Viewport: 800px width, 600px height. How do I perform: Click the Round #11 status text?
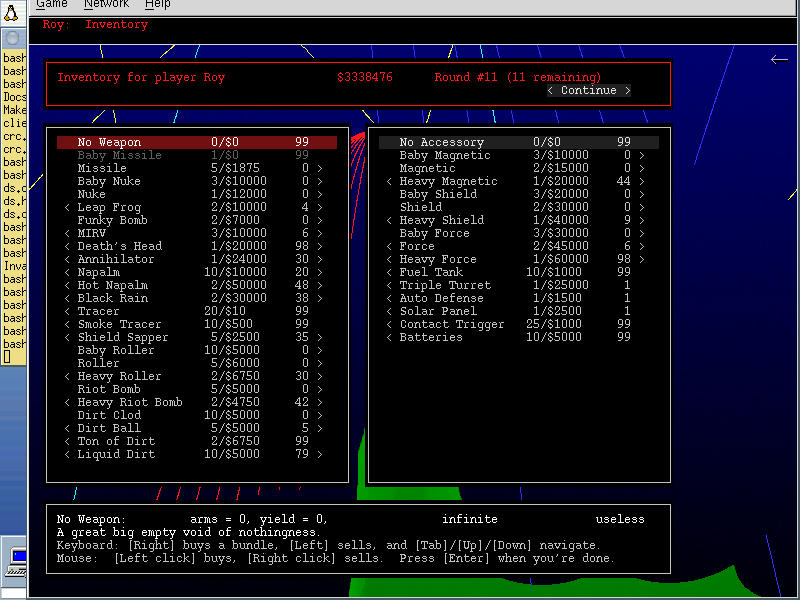click(517, 77)
